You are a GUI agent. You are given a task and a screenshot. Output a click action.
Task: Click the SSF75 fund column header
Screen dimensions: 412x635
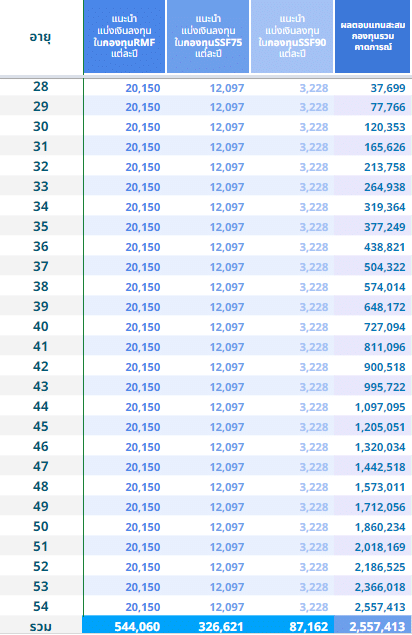click(208, 36)
